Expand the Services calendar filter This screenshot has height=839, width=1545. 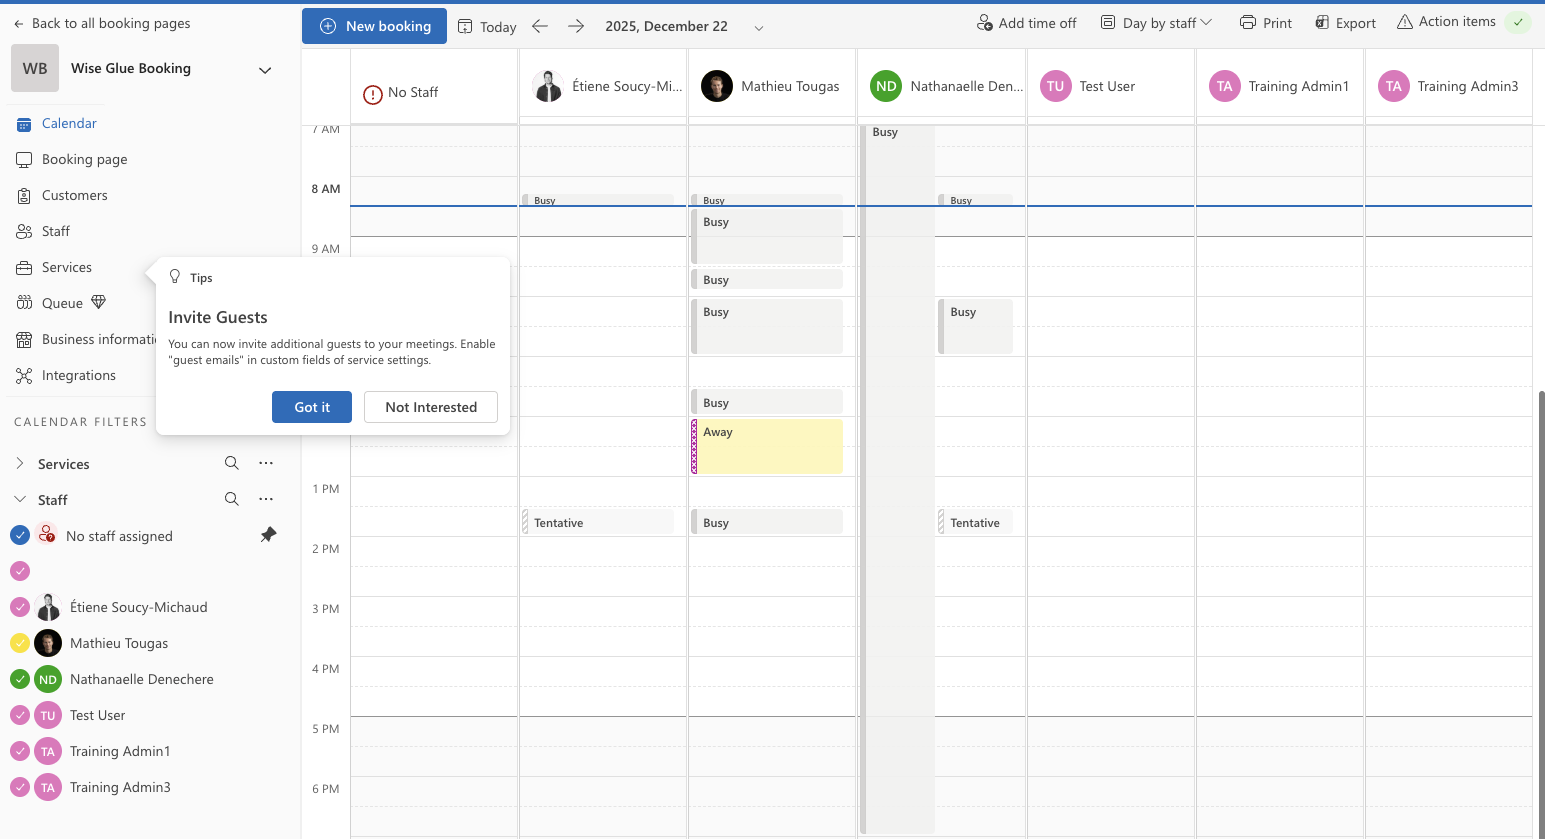coord(20,463)
